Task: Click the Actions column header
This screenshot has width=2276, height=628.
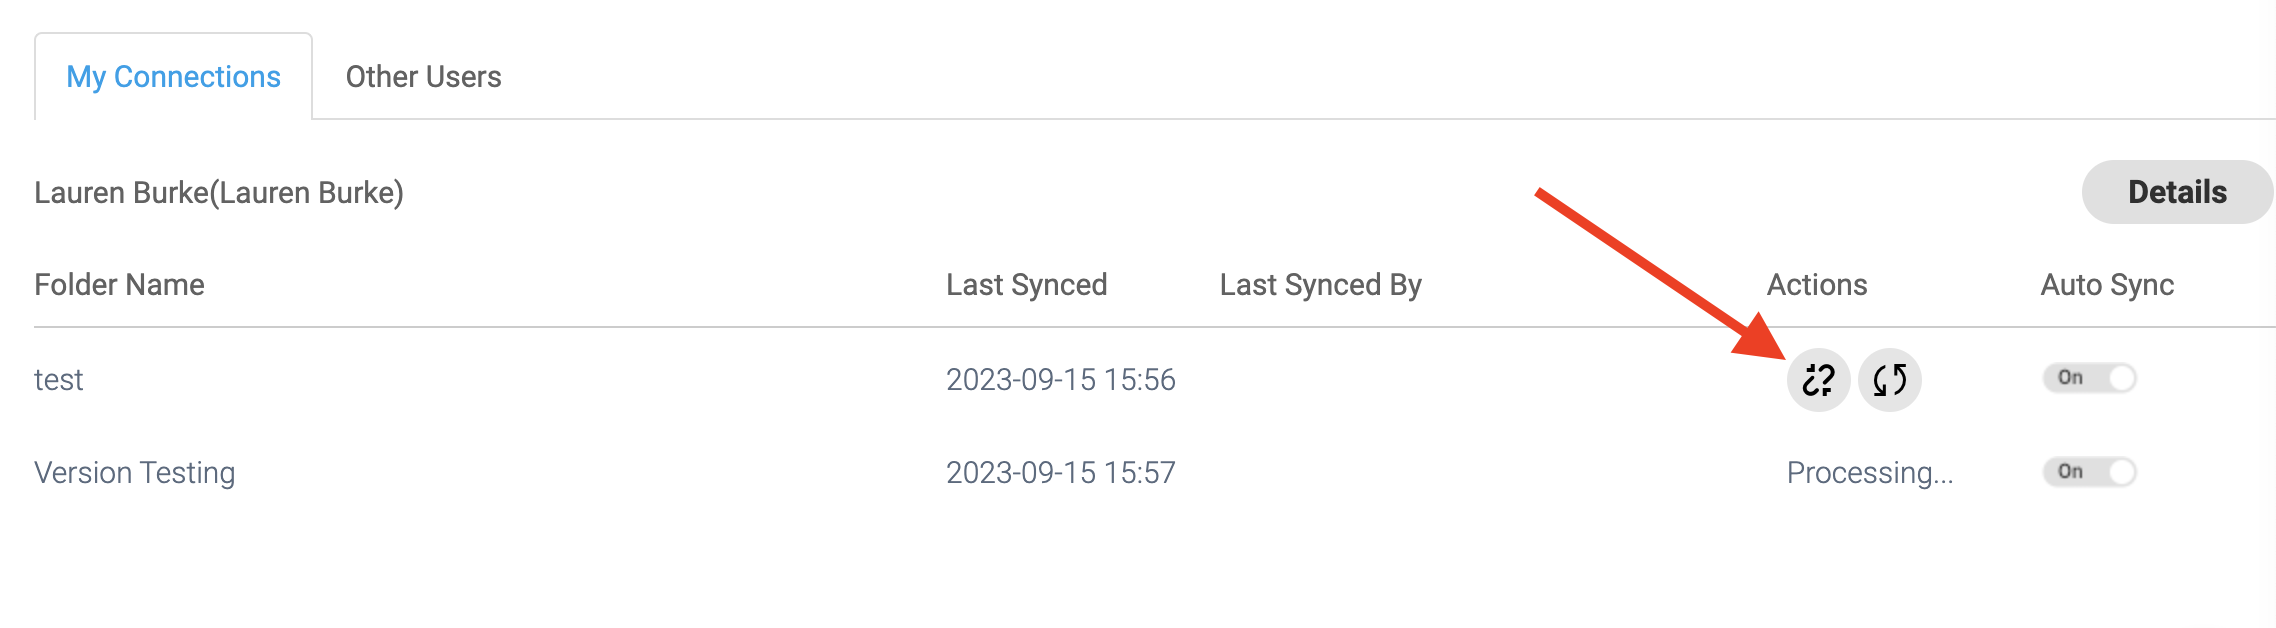Action: coord(1816,285)
